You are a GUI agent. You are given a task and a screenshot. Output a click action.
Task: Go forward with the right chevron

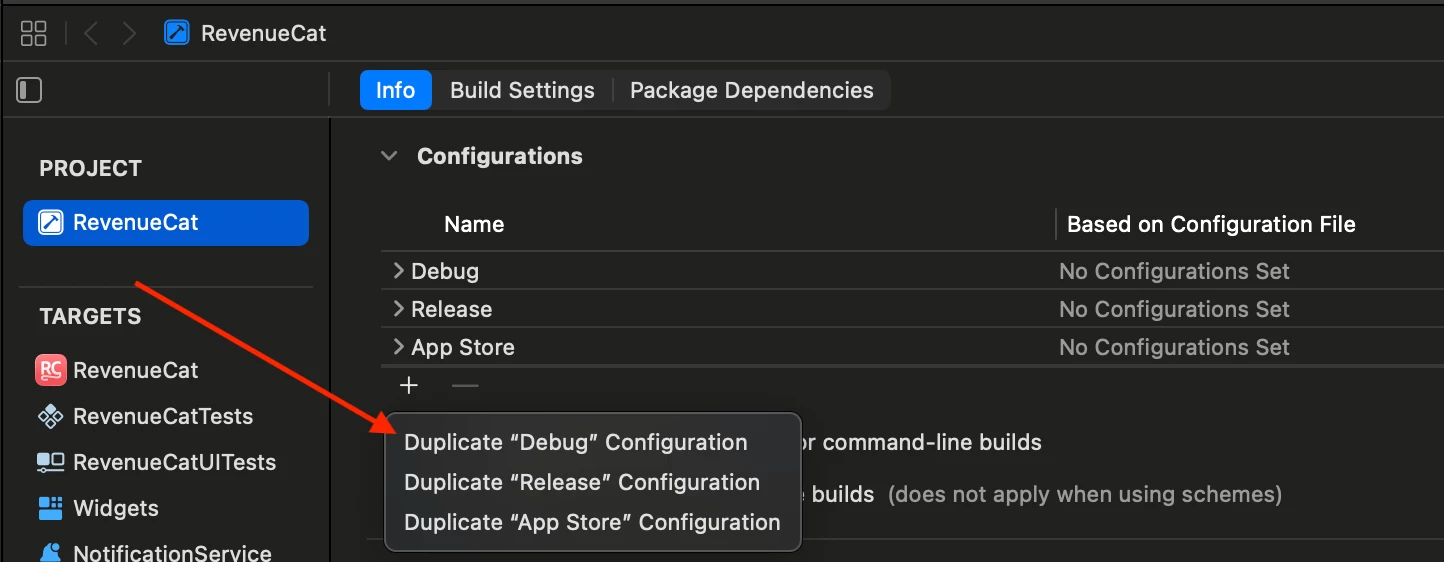[129, 33]
